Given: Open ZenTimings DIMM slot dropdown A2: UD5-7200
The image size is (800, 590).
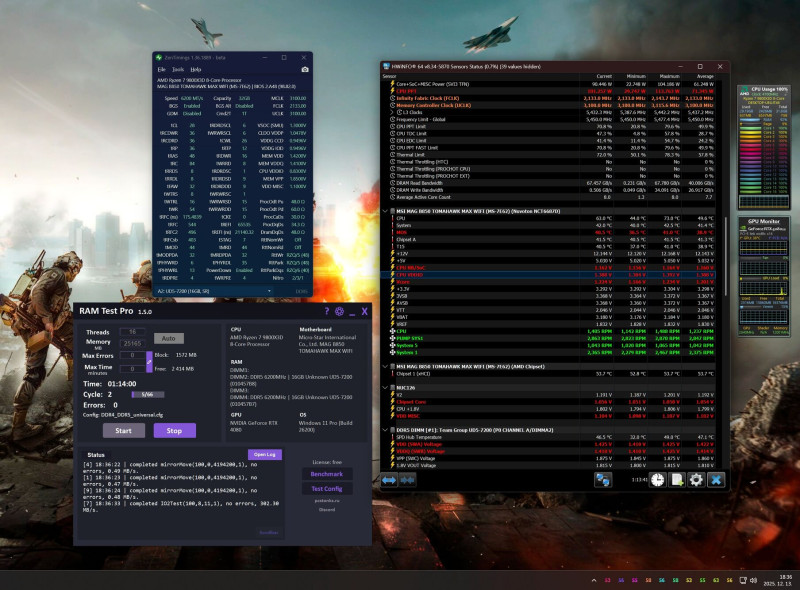Looking at the screenshot, I should 214,291.
